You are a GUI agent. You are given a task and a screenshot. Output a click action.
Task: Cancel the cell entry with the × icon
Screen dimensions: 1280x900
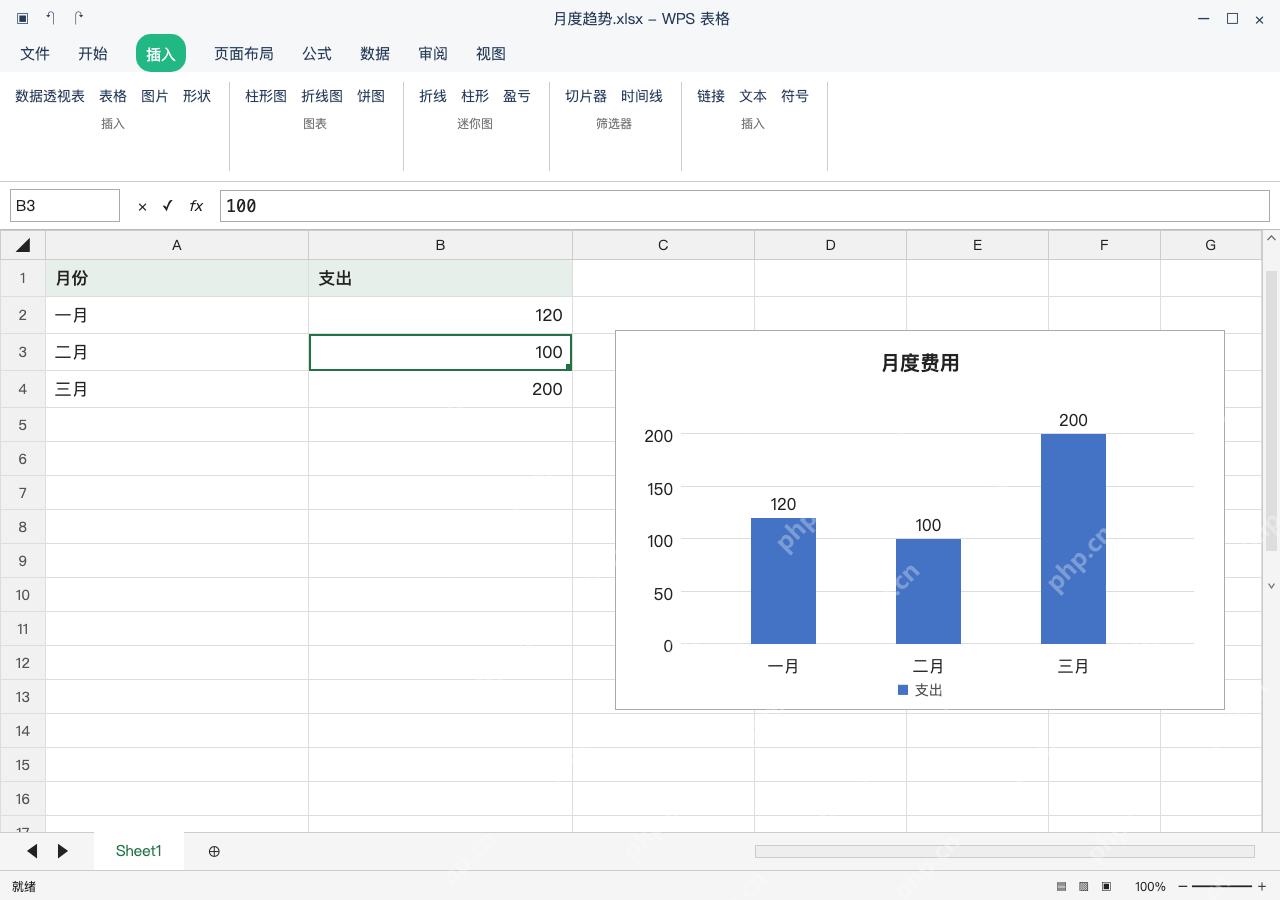pos(142,206)
